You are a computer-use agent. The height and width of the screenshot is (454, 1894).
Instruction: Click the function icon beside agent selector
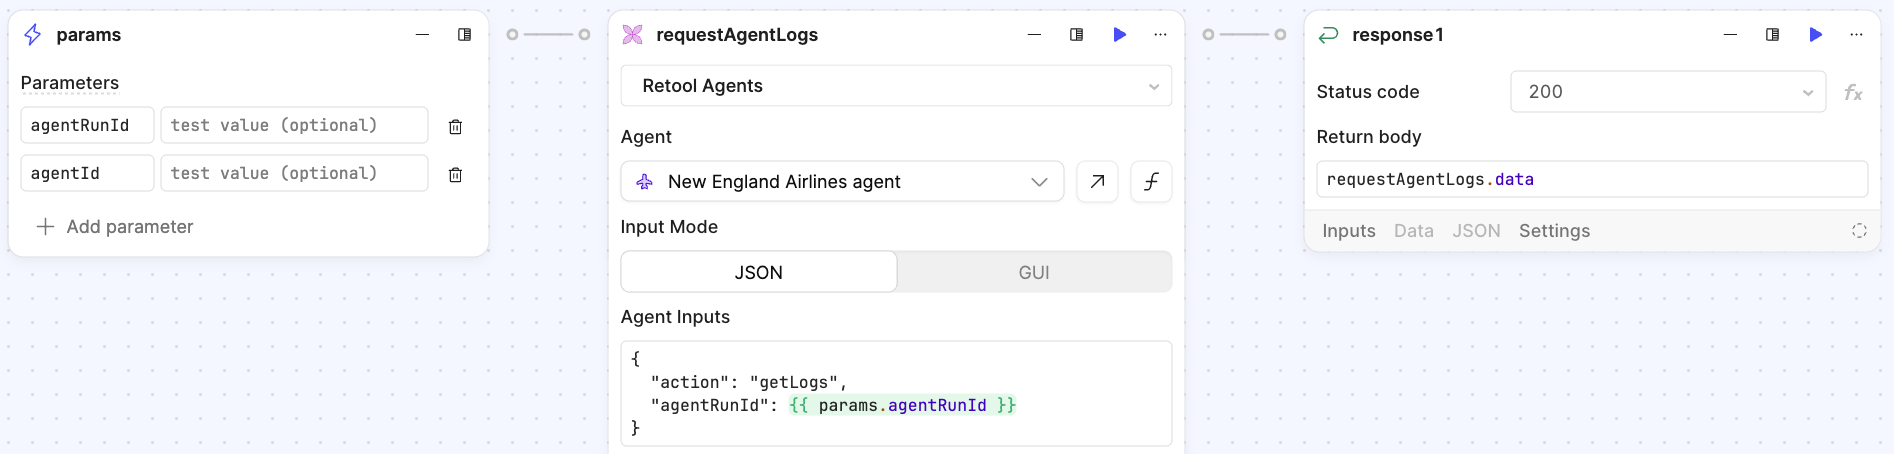[1151, 182]
